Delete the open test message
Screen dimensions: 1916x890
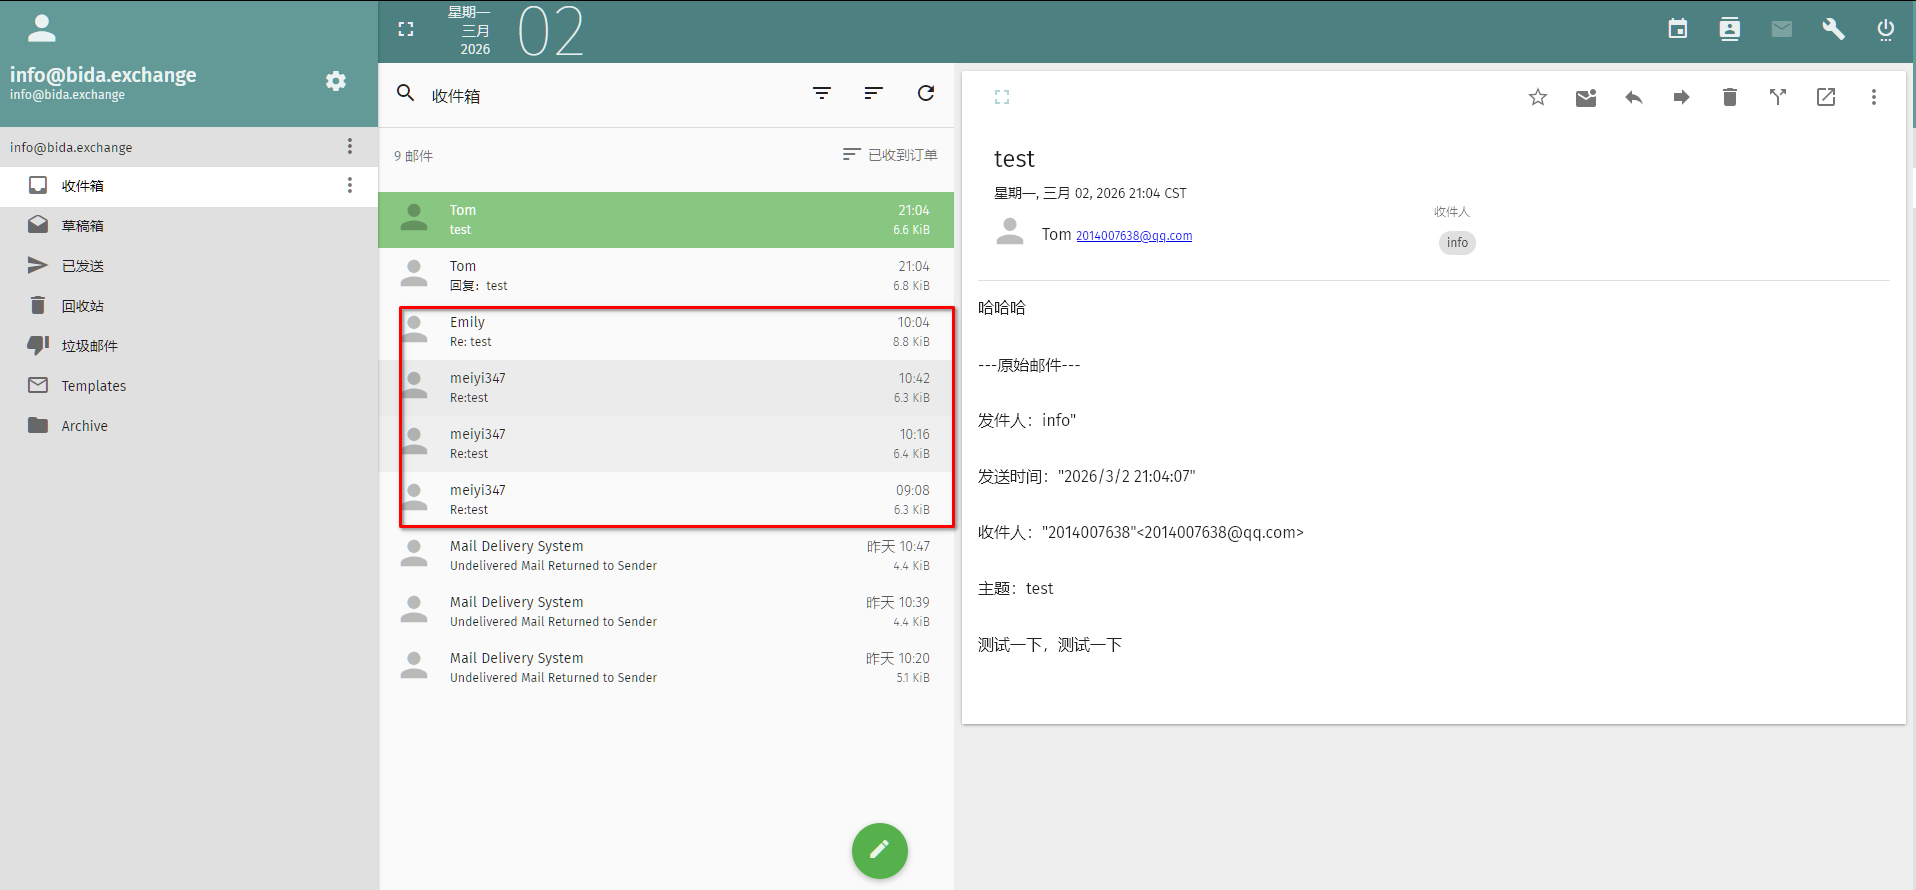pos(1729,97)
